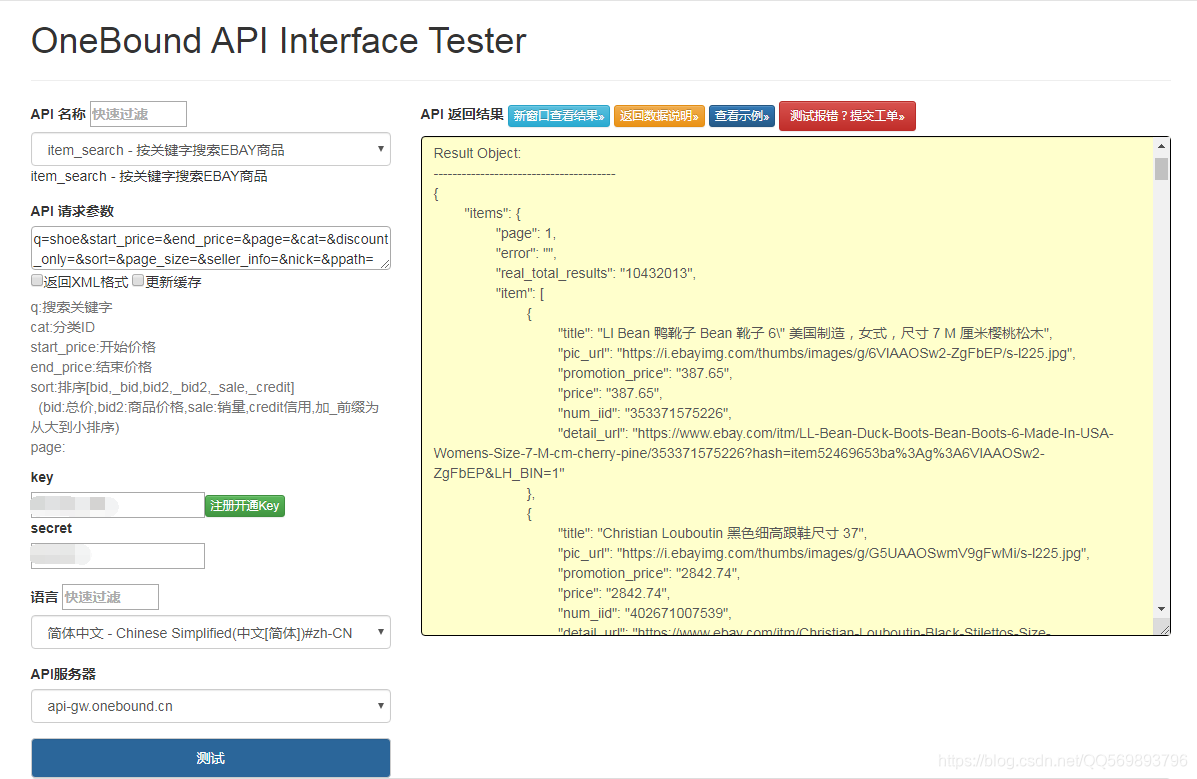This screenshot has height=779, width=1197.
Task: Click the first item's "price": "387.65" line
Action: (610, 393)
